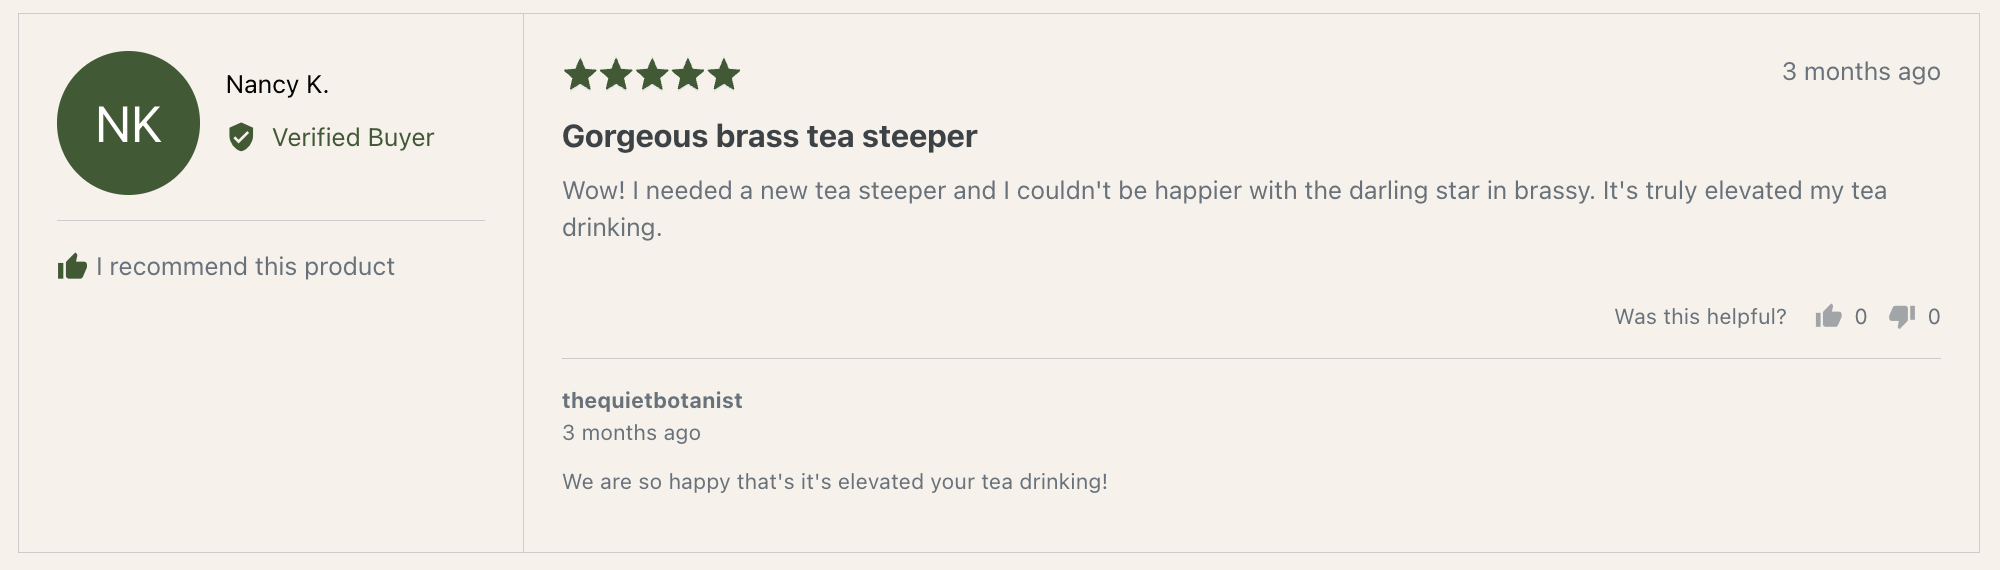2000x570 pixels.
Task: Click the first rating star
Action: click(580, 74)
